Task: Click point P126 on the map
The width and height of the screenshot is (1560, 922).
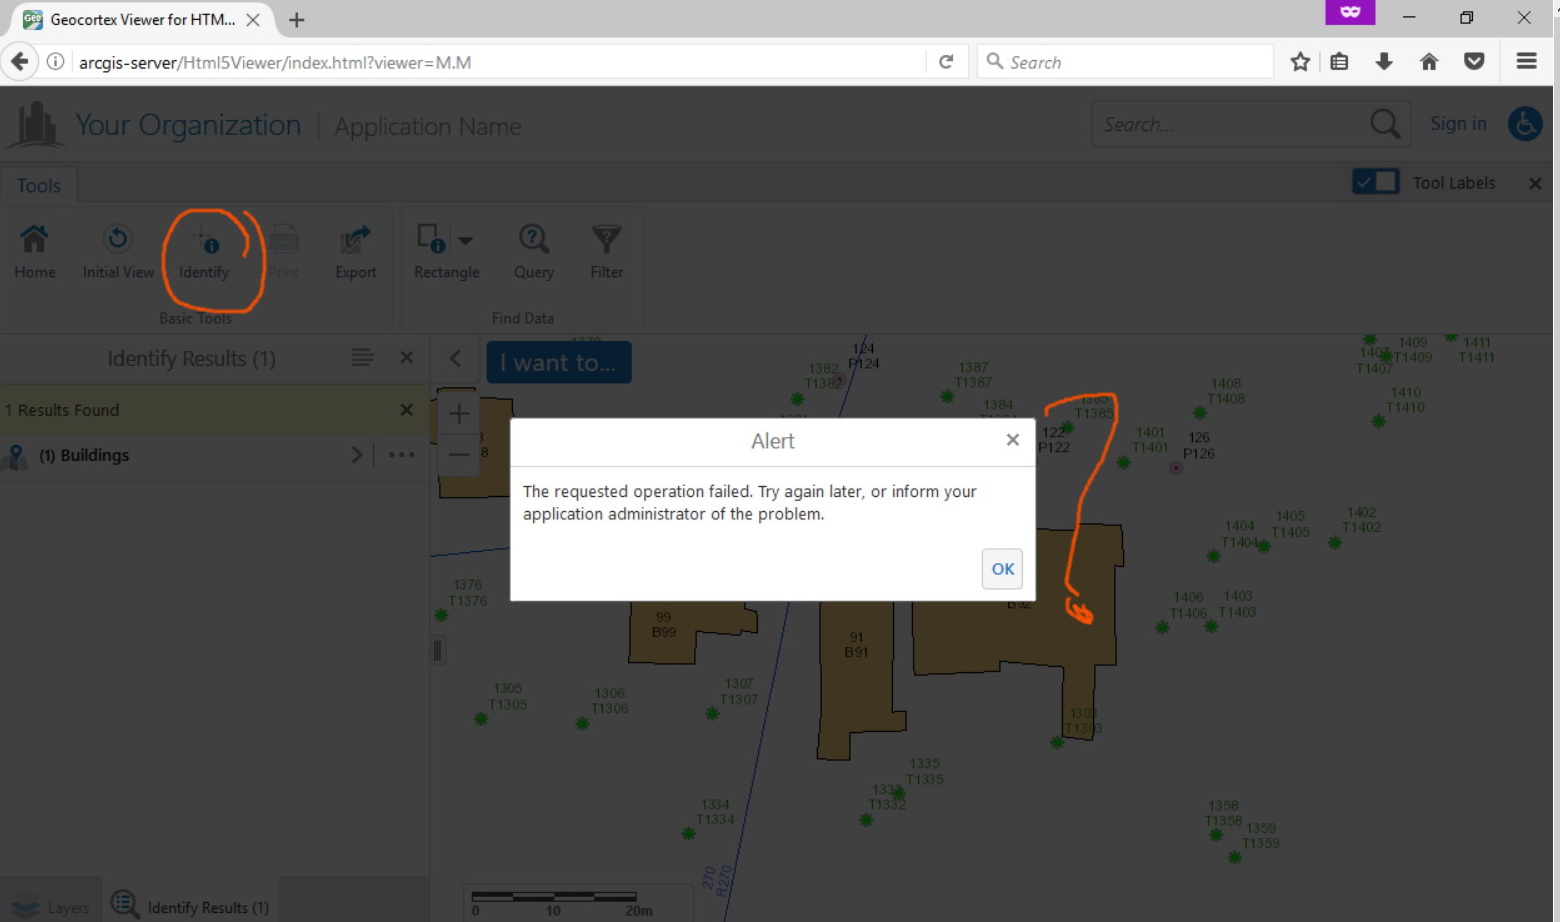Action: [x=1176, y=467]
